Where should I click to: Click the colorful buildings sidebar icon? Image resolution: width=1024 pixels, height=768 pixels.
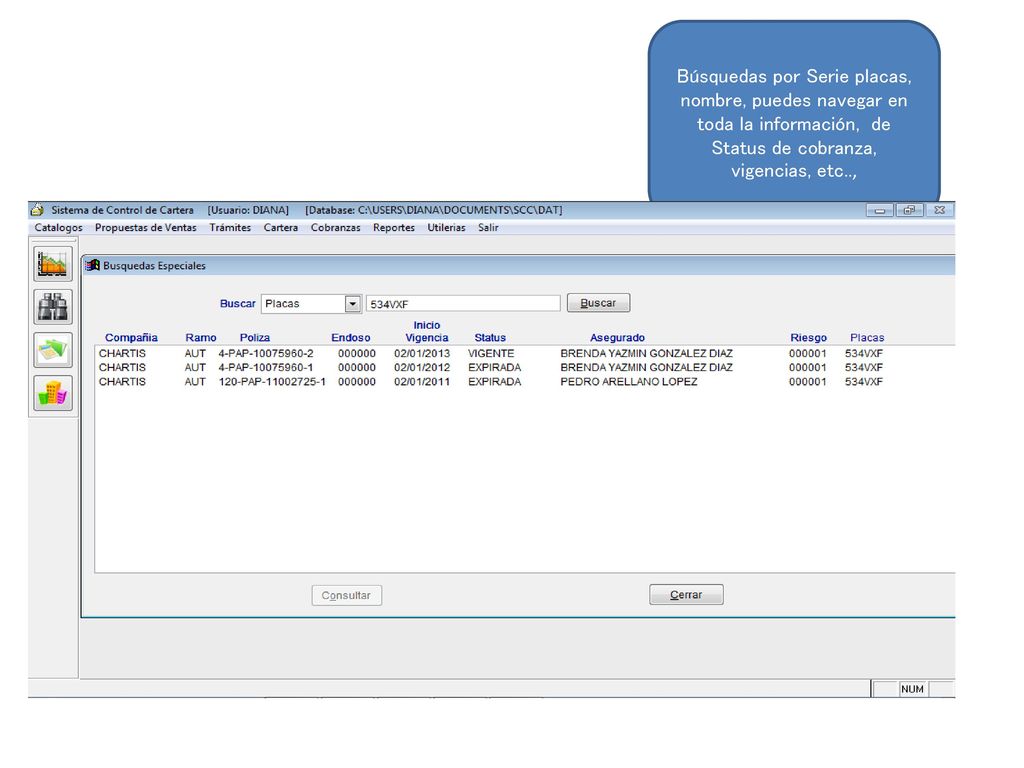(53, 393)
